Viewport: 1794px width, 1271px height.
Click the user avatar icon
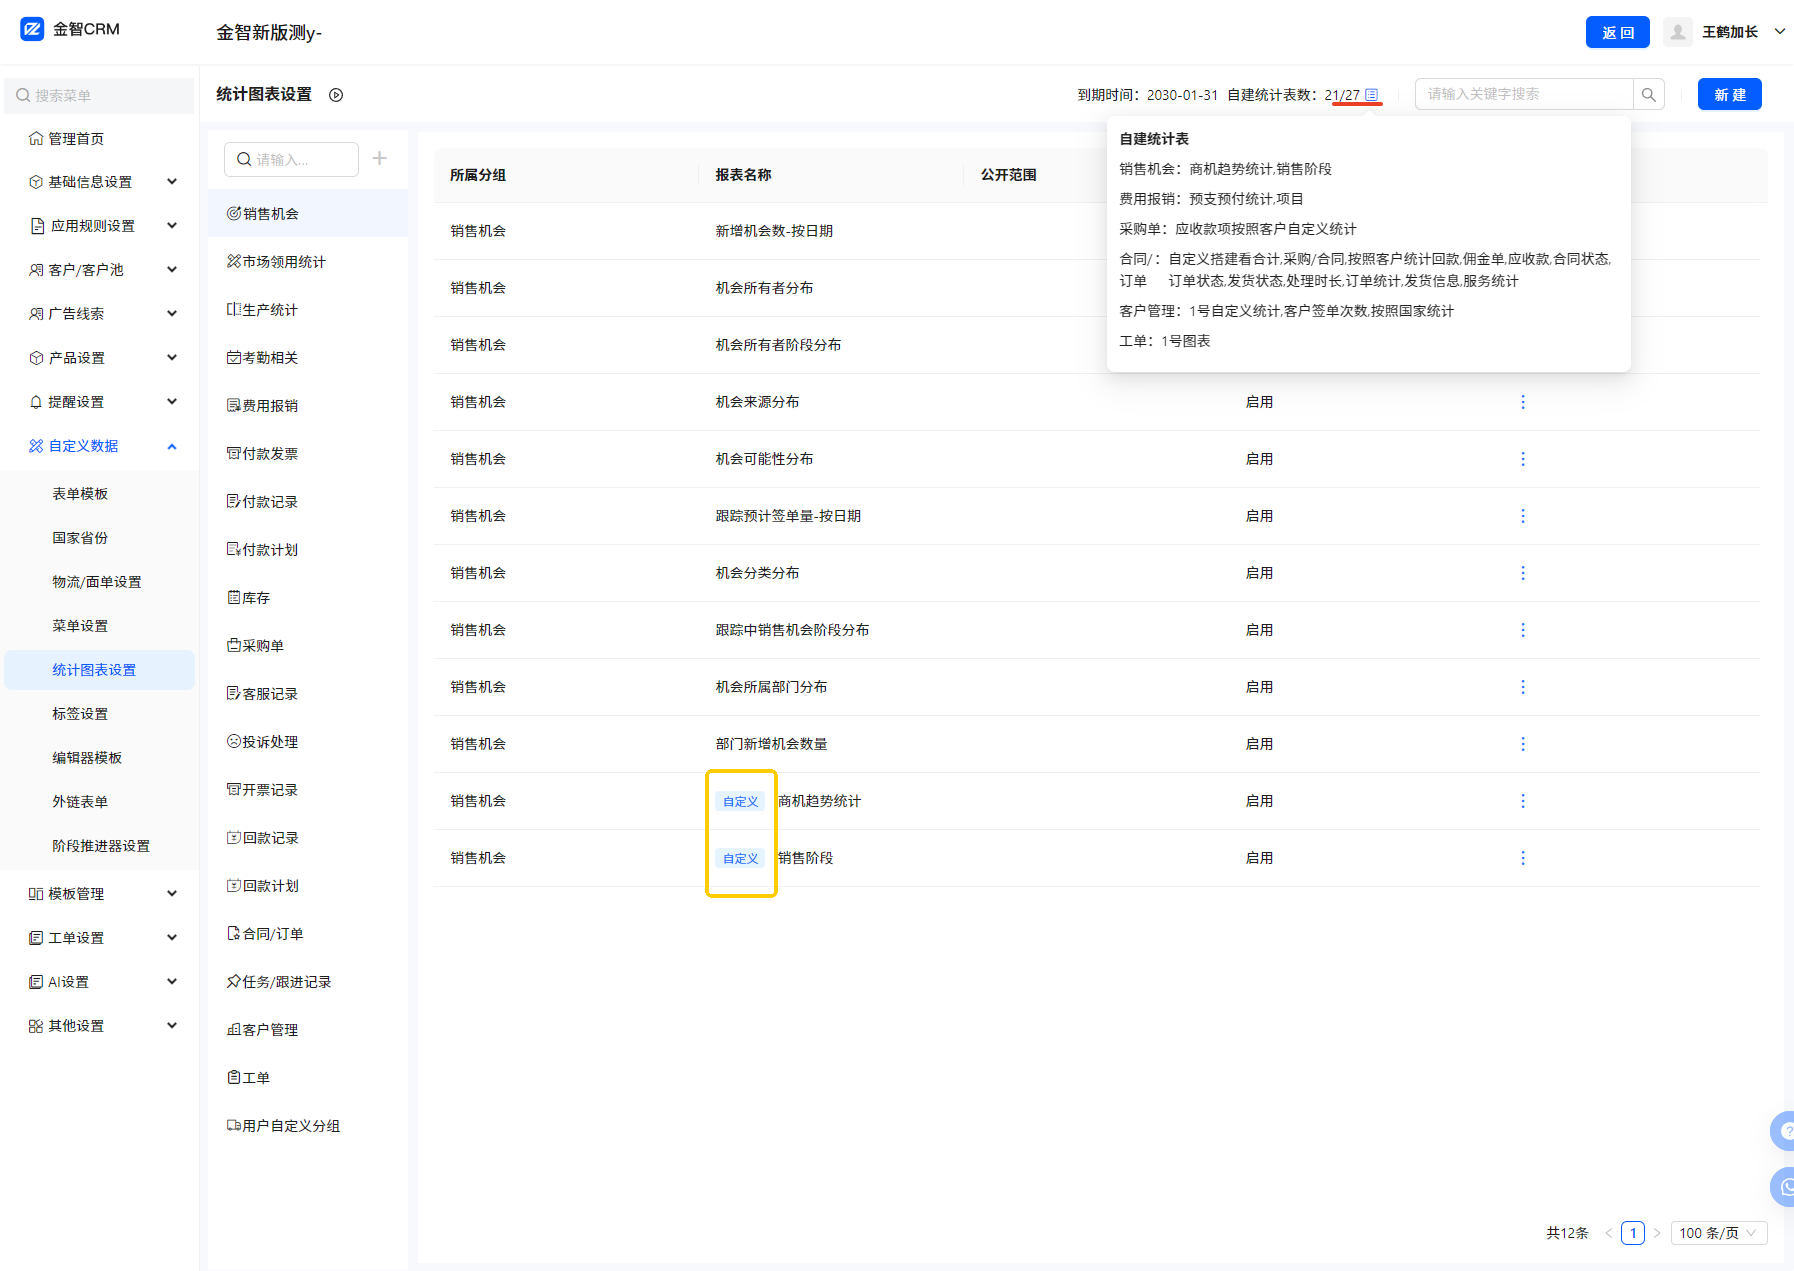(1677, 32)
